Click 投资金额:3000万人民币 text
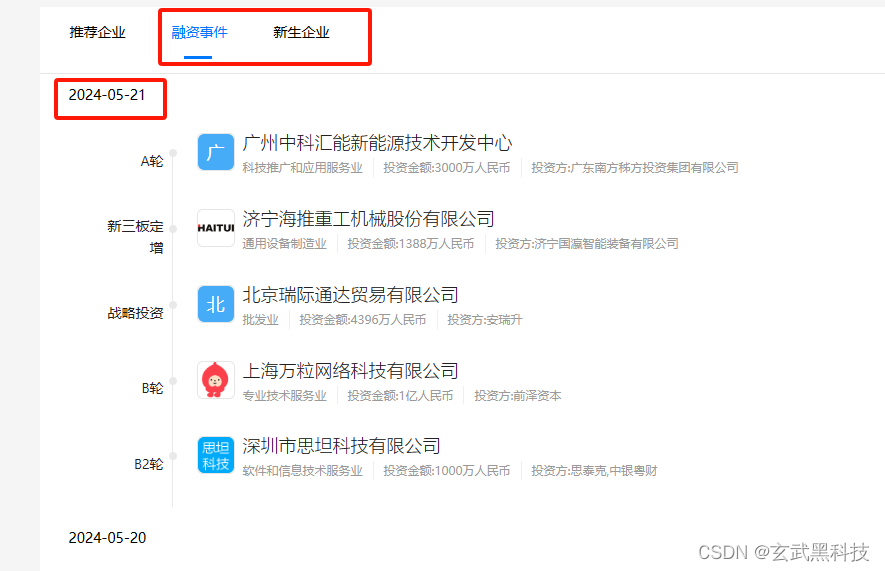The width and height of the screenshot is (885, 571). pyautogui.click(x=446, y=168)
